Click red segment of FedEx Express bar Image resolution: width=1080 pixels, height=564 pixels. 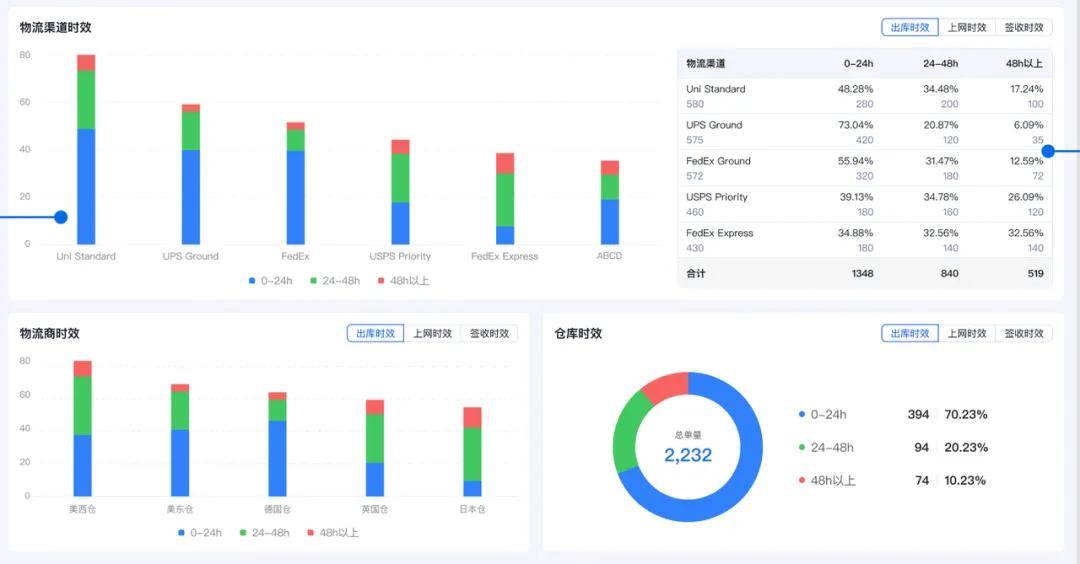point(505,163)
